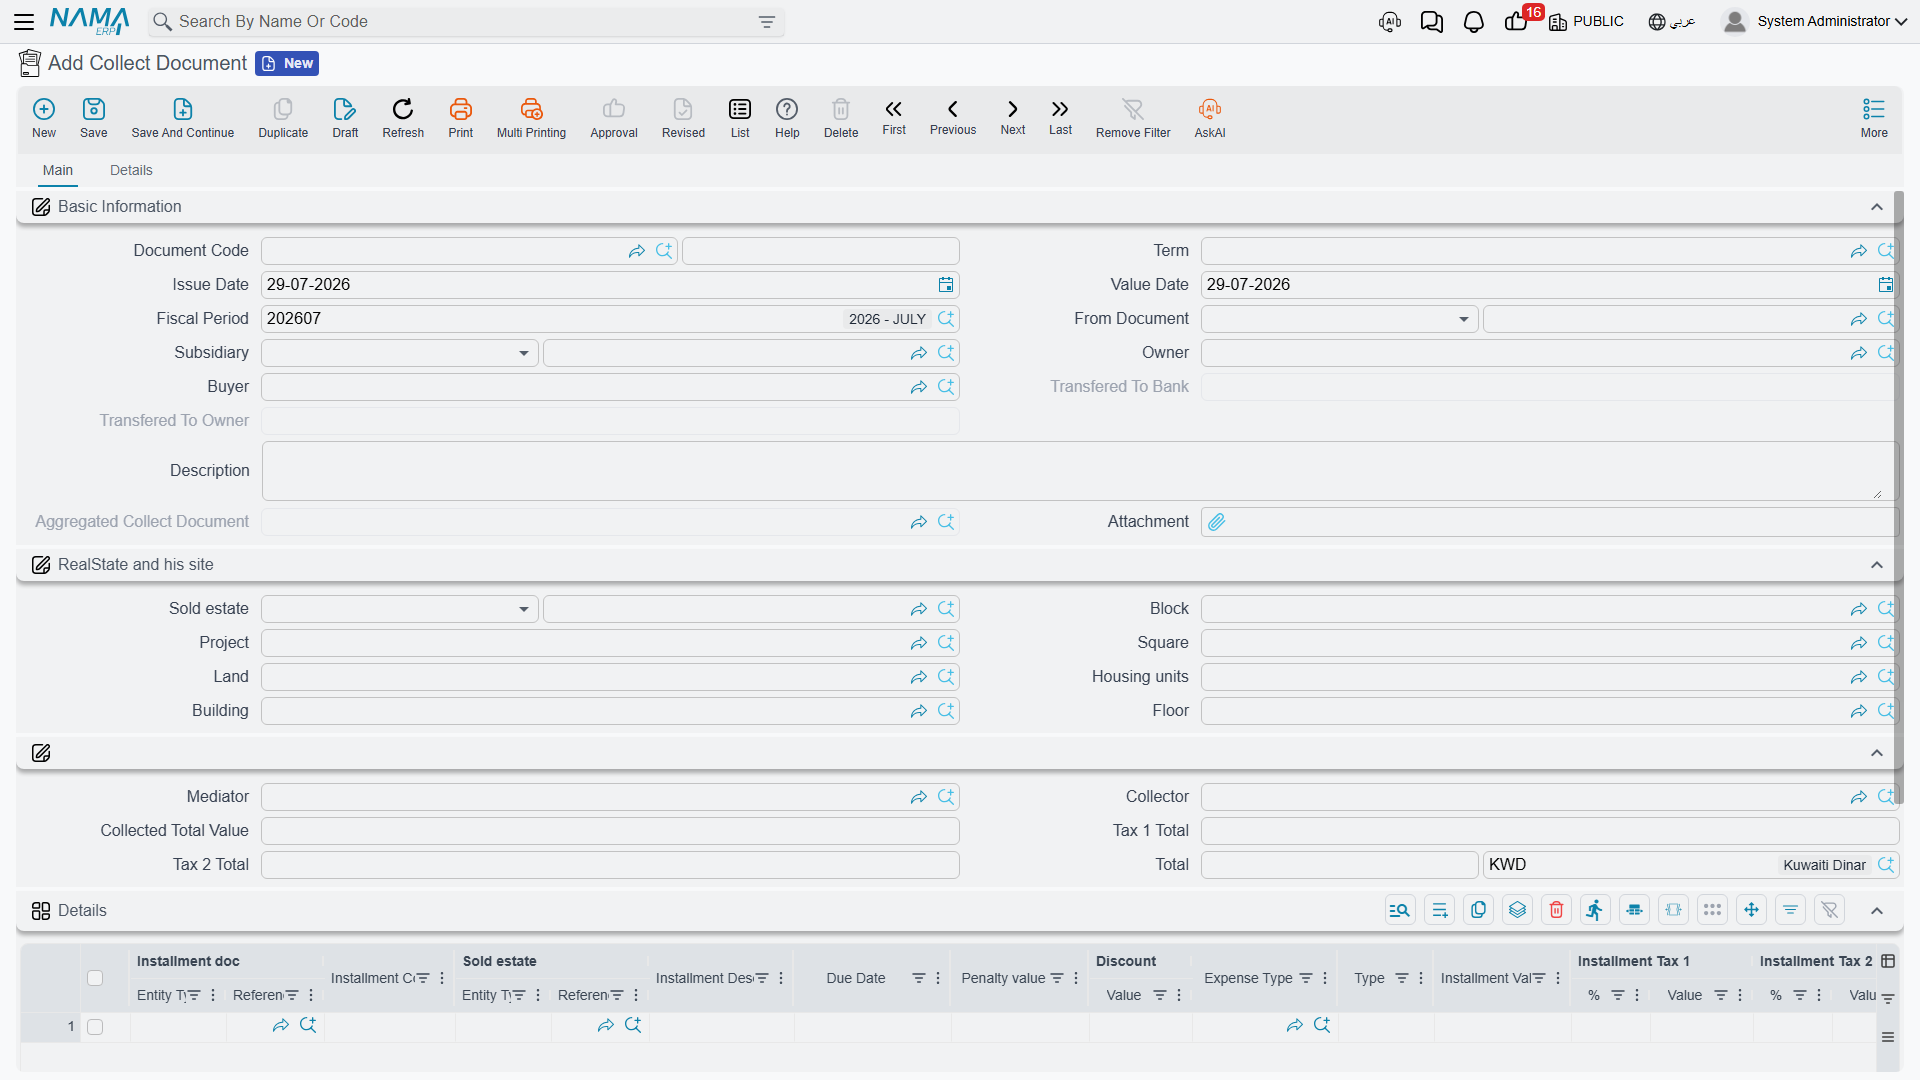Collapse the Basic Information section

[1877, 207]
